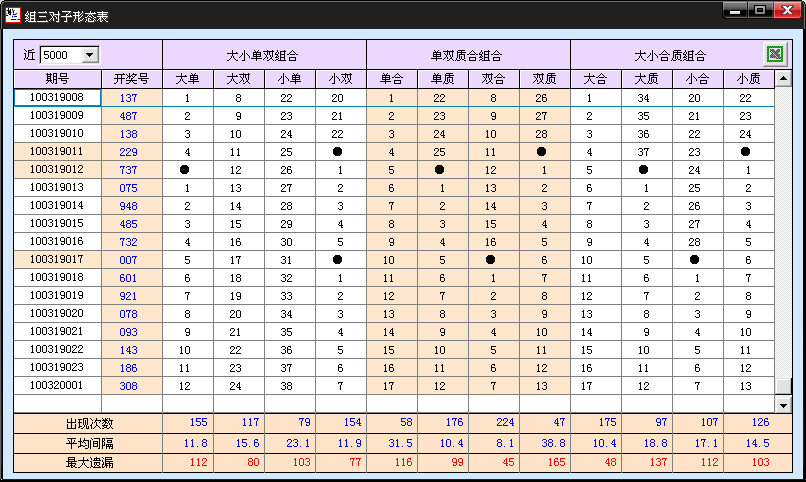Click the 期号 column header
Image resolution: width=806 pixels, height=482 pixels.
(57, 79)
